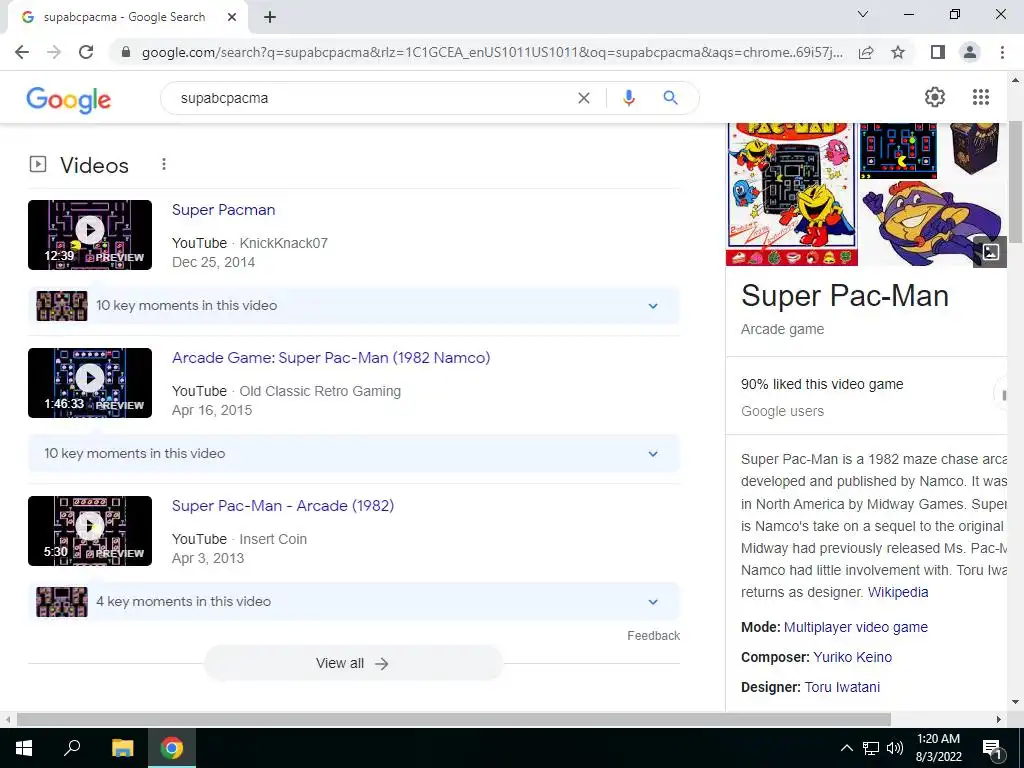Click Multiplayer video game link
Screen dimensions: 1024x768
tap(856, 627)
